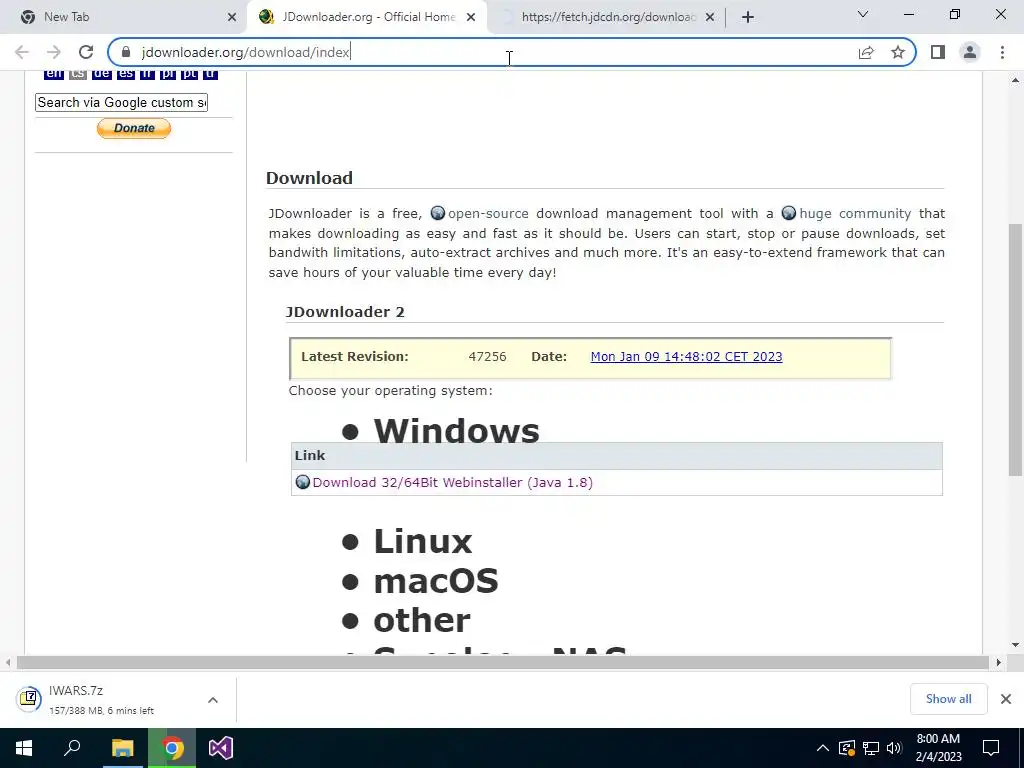Click the horizontal scrollbar right arrow
The height and width of the screenshot is (768, 1024).
pyautogui.click(x=999, y=663)
